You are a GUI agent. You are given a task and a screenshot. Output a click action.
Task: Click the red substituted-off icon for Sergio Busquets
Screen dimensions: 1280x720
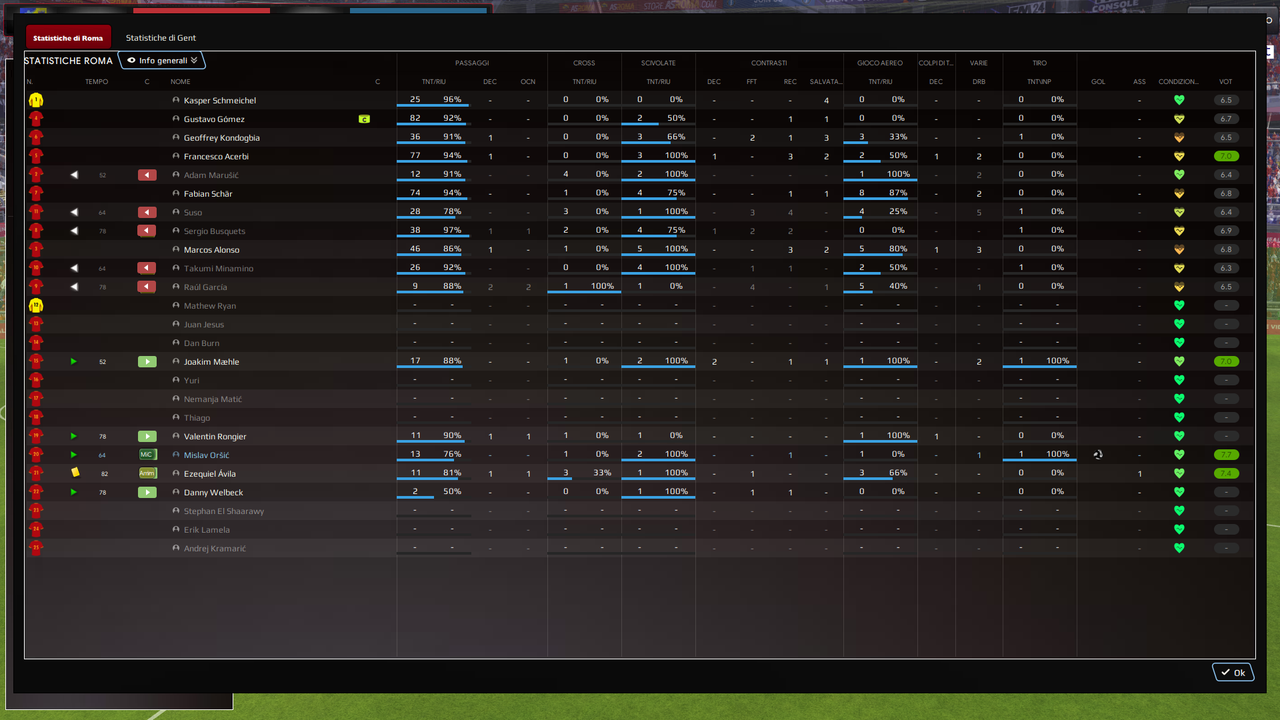pyautogui.click(x=147, y=231)
